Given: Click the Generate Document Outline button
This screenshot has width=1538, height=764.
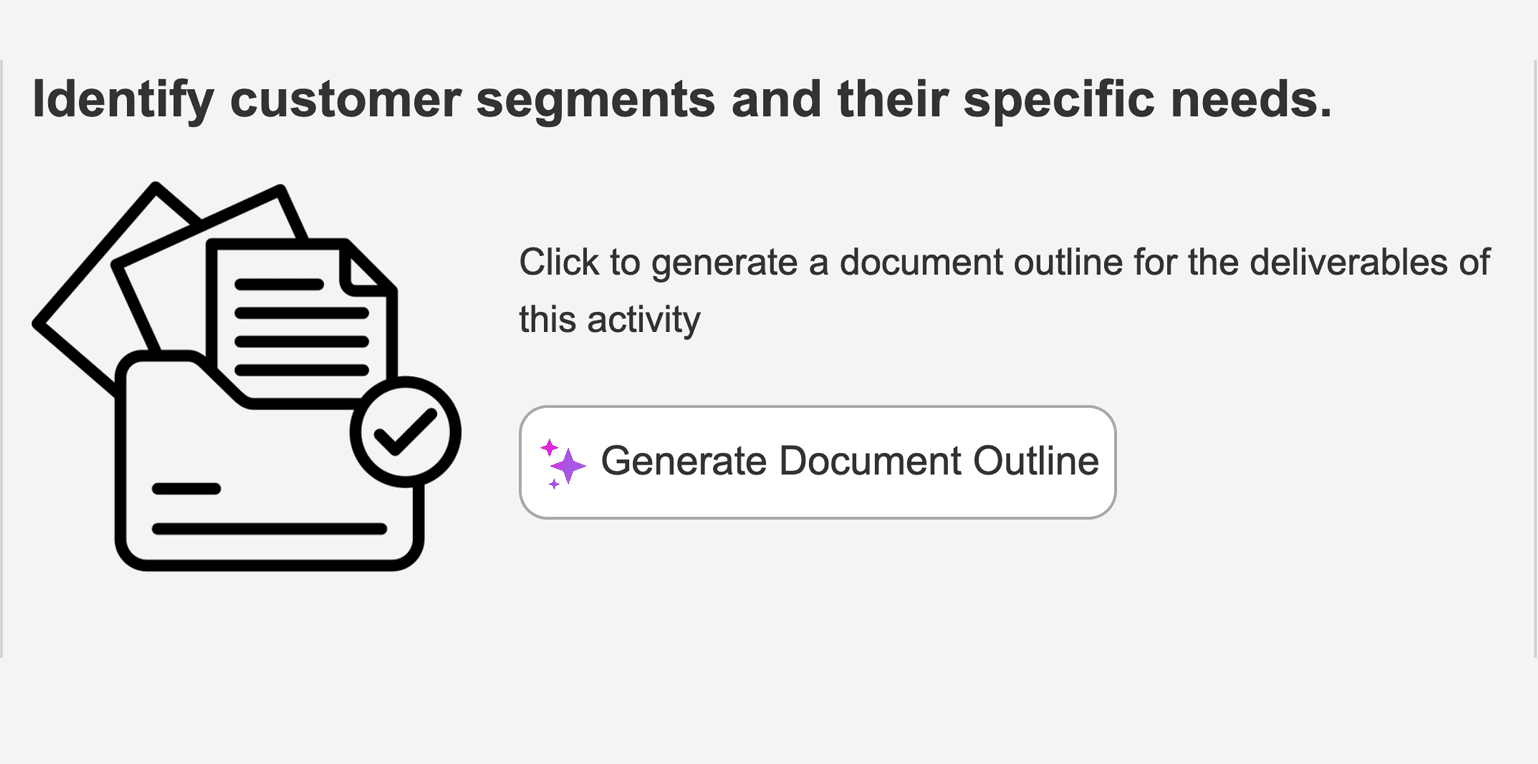Looking at the screenshot, I should pyautogui.click(x=817, y=462).
